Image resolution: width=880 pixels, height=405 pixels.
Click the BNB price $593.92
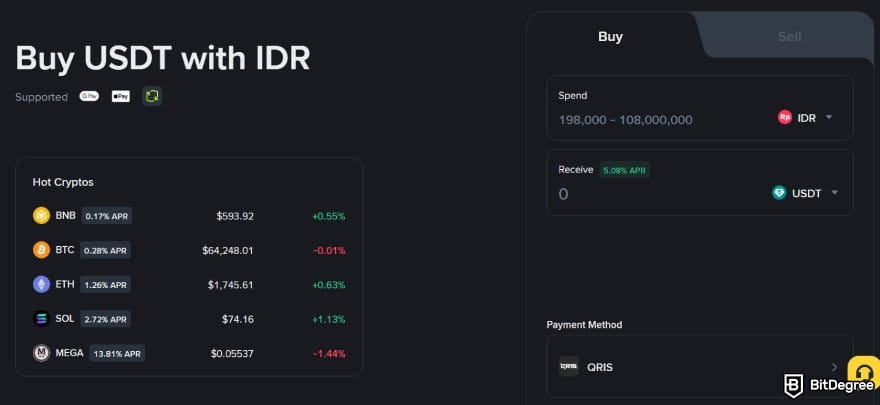click(x=235, y=216)
